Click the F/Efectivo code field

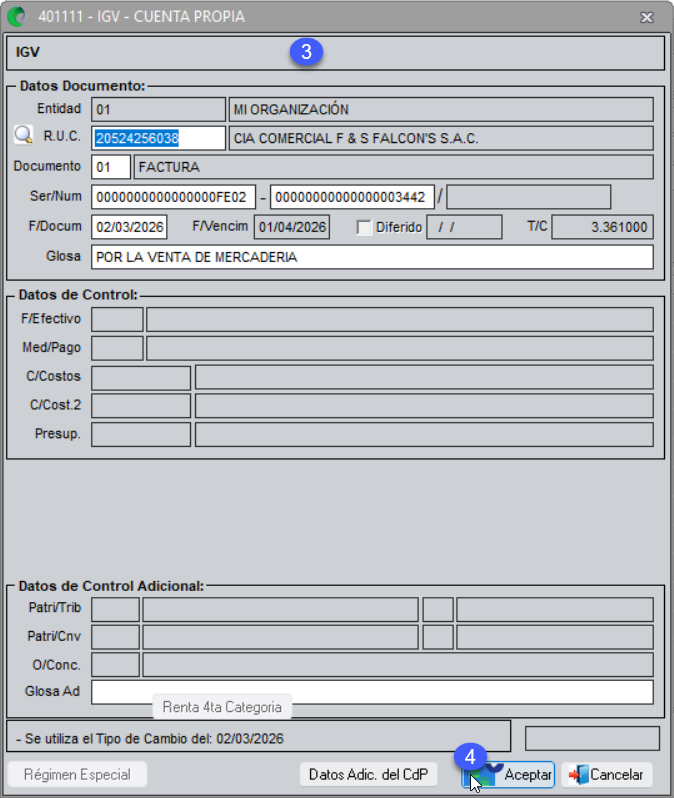point(117,319)
